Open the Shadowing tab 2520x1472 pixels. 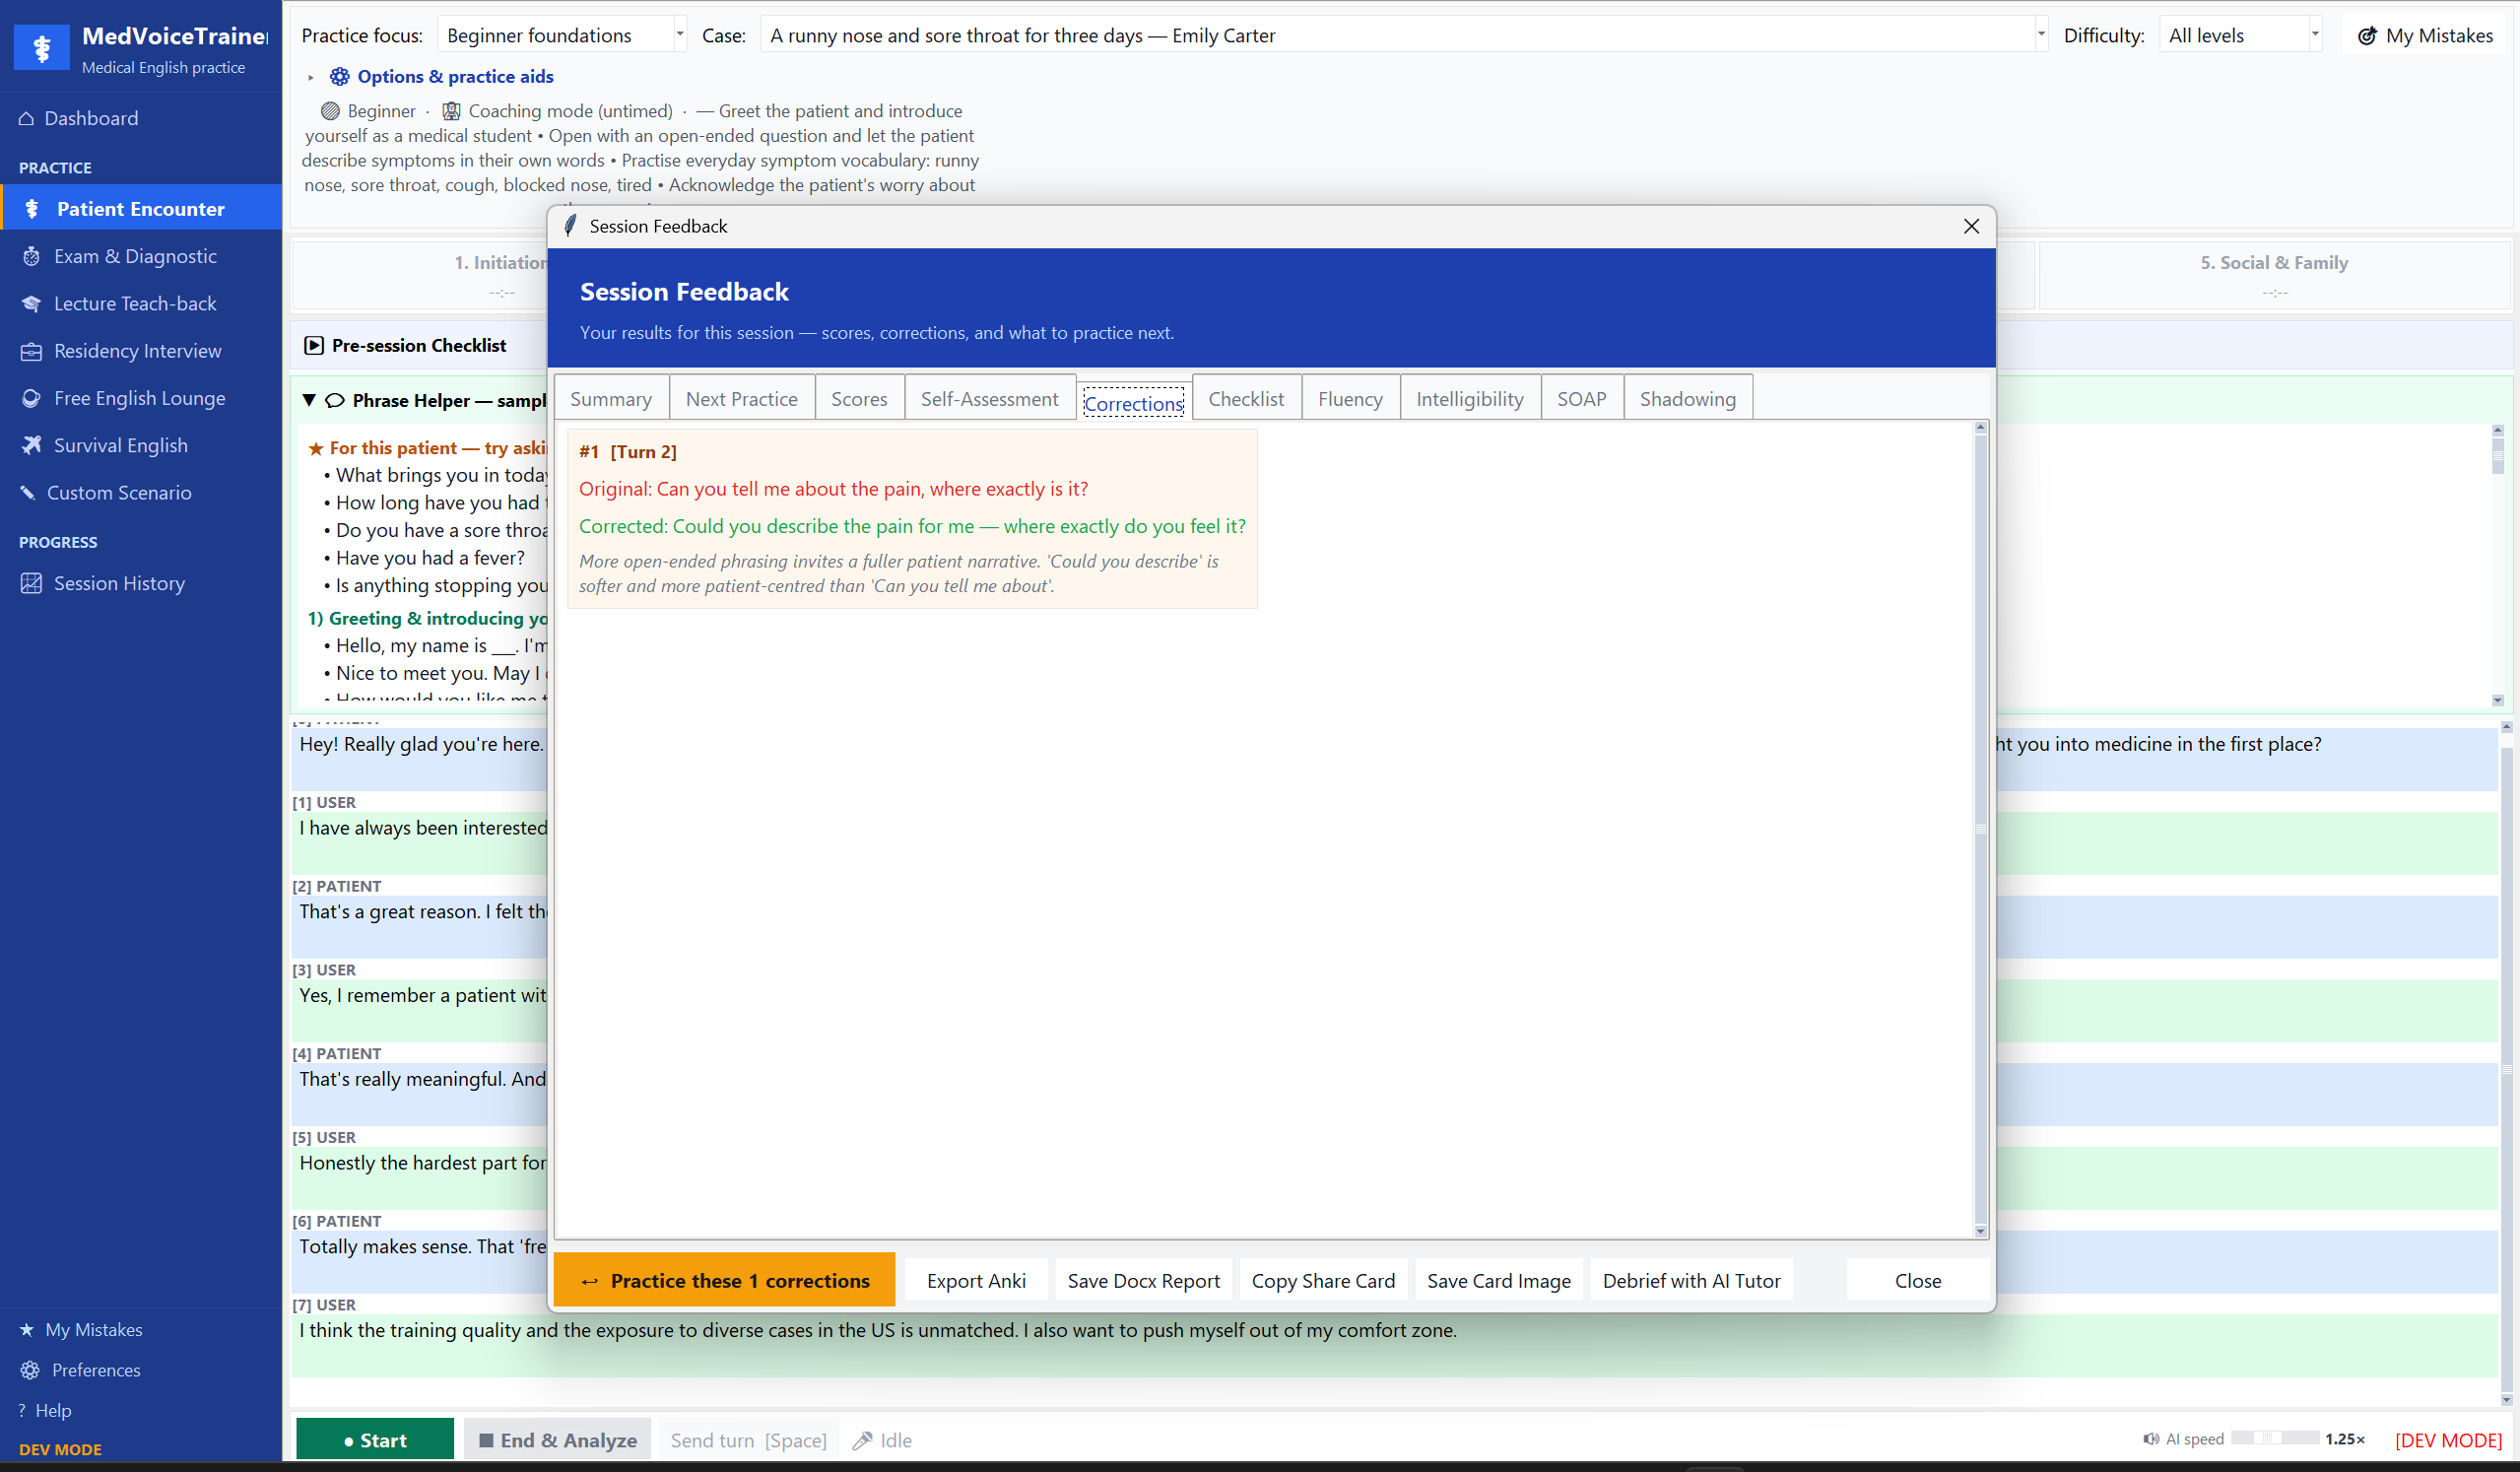tap(1687, 398)
